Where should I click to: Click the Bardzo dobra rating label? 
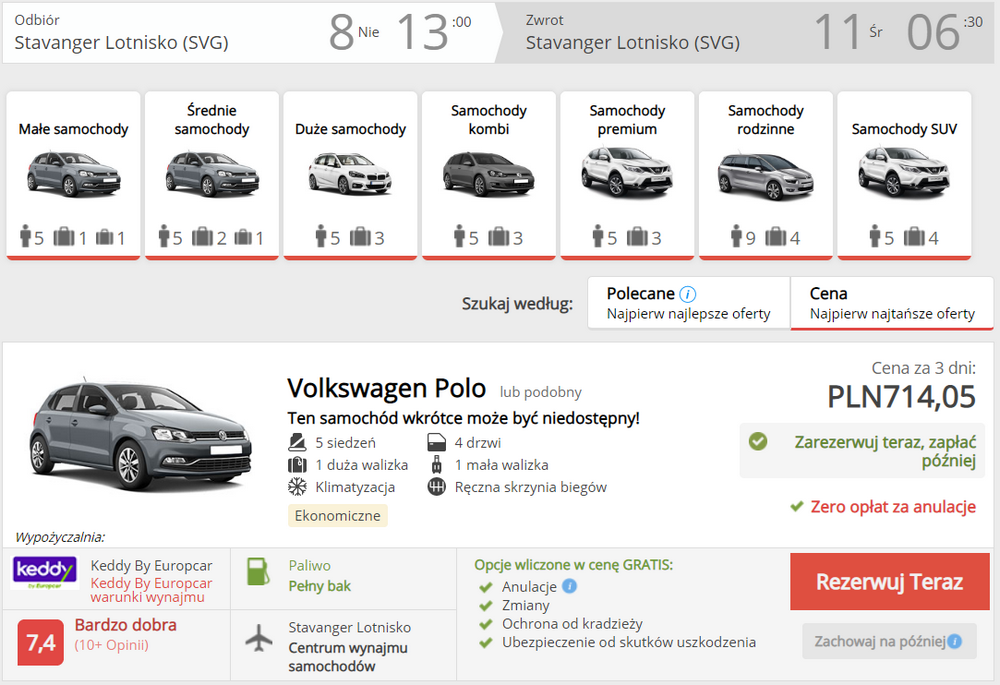pos(126,625)
